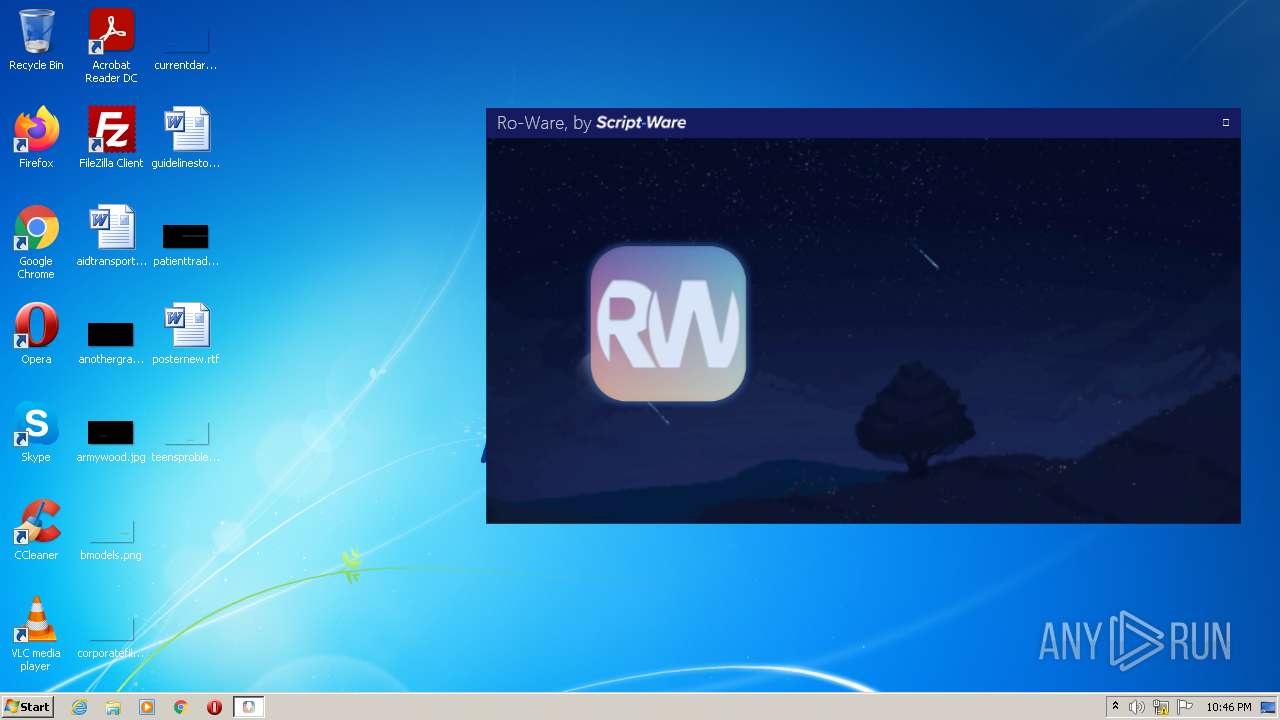Select the corporatefil file icon
Screen dimensions: 1280x720
click(111, 636)
